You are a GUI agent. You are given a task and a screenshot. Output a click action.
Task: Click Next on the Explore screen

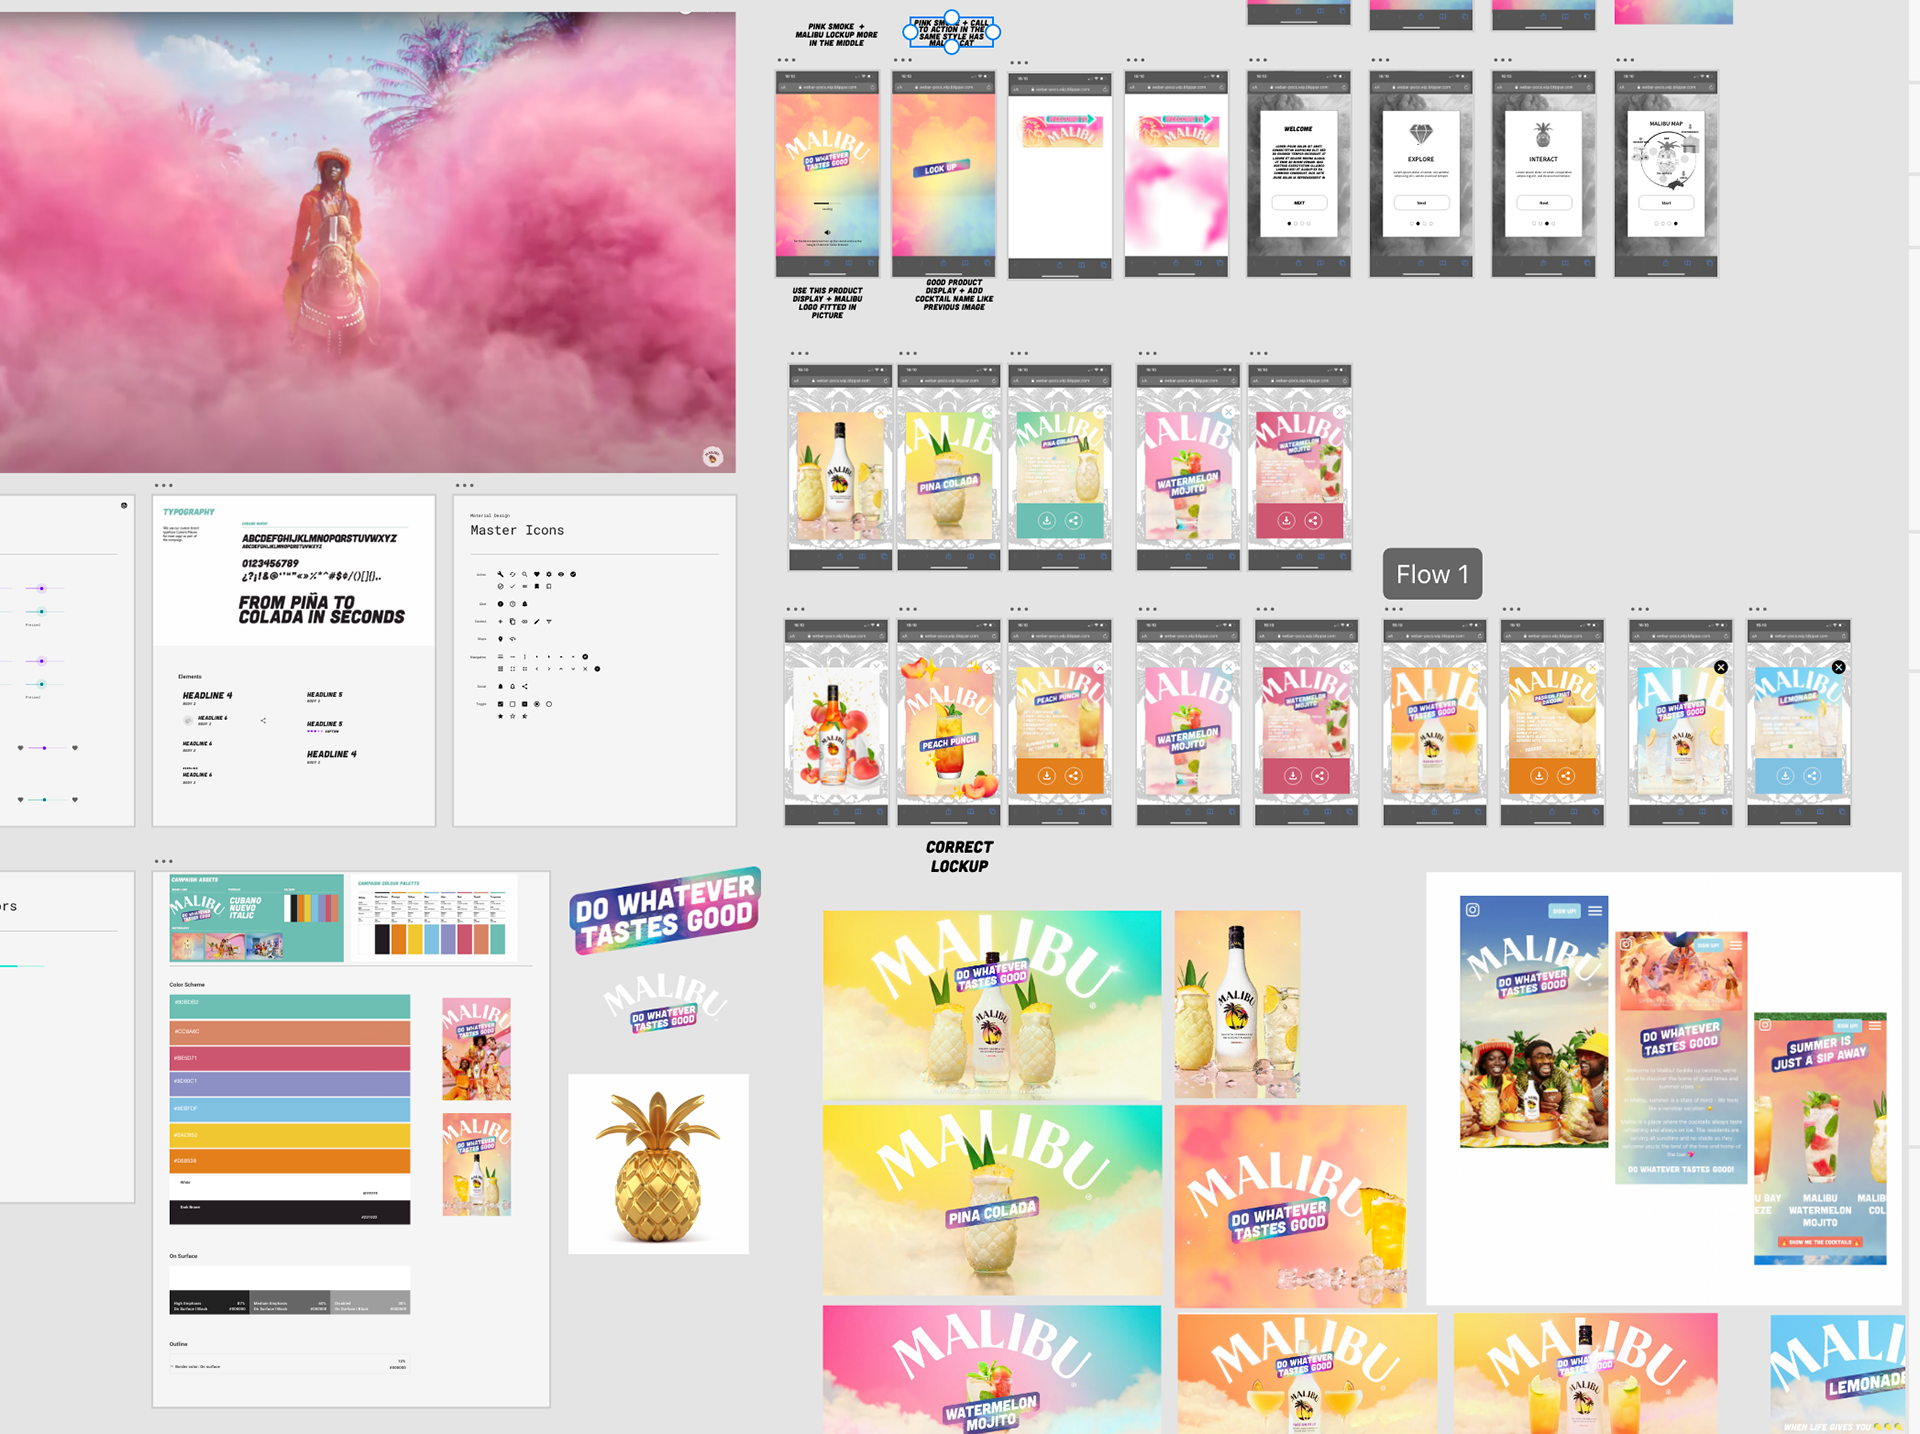click(x=1421, y=203)
